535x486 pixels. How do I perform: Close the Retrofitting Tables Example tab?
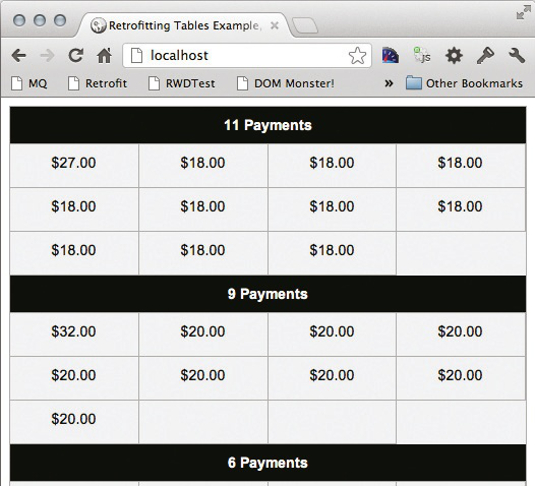274,26
